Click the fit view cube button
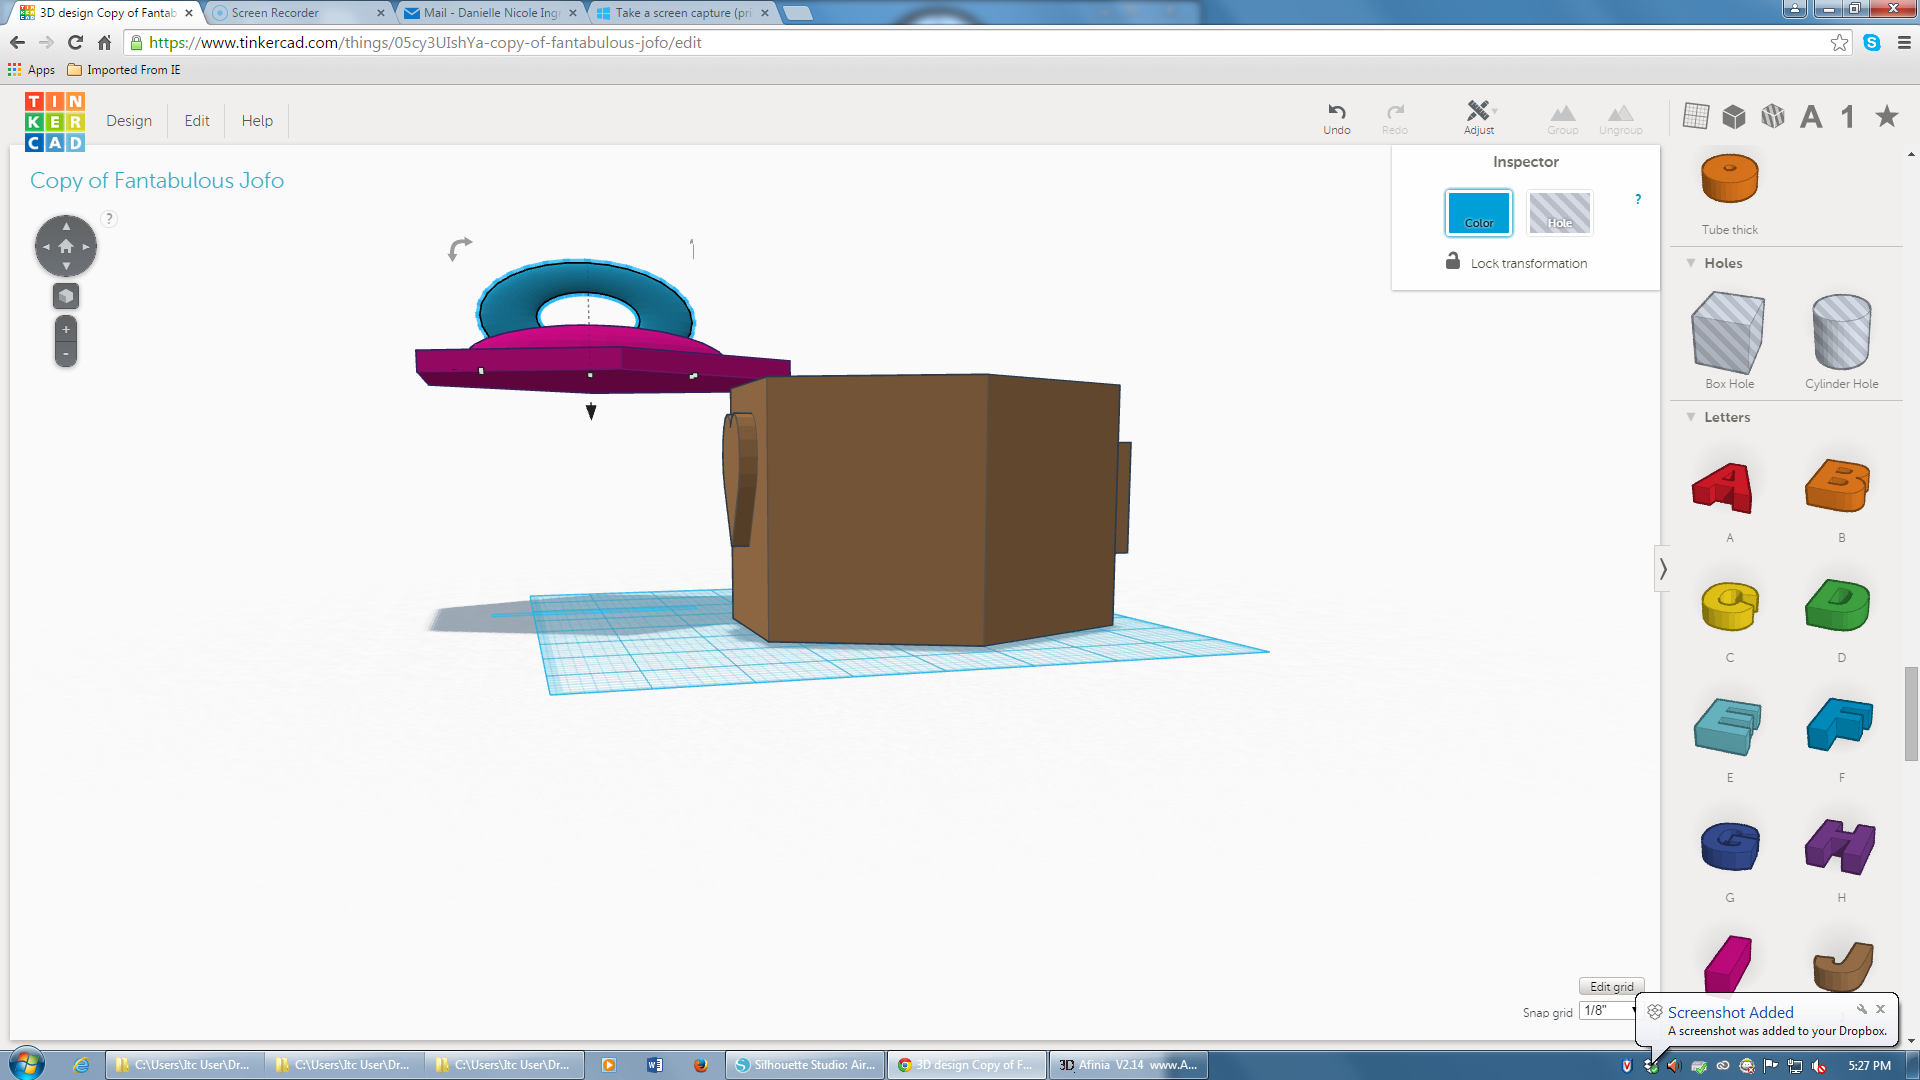The width and height of the screenshot is (1920, 1080). point(66,296)
